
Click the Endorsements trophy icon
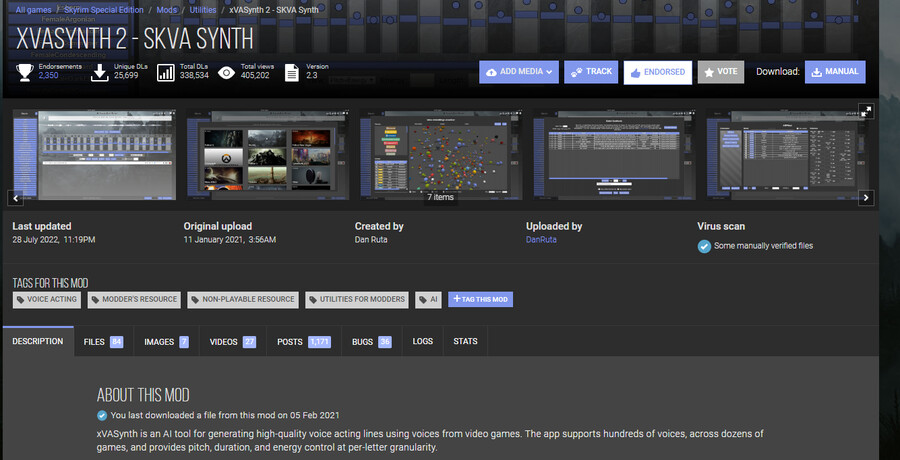(x=24, y=71)
